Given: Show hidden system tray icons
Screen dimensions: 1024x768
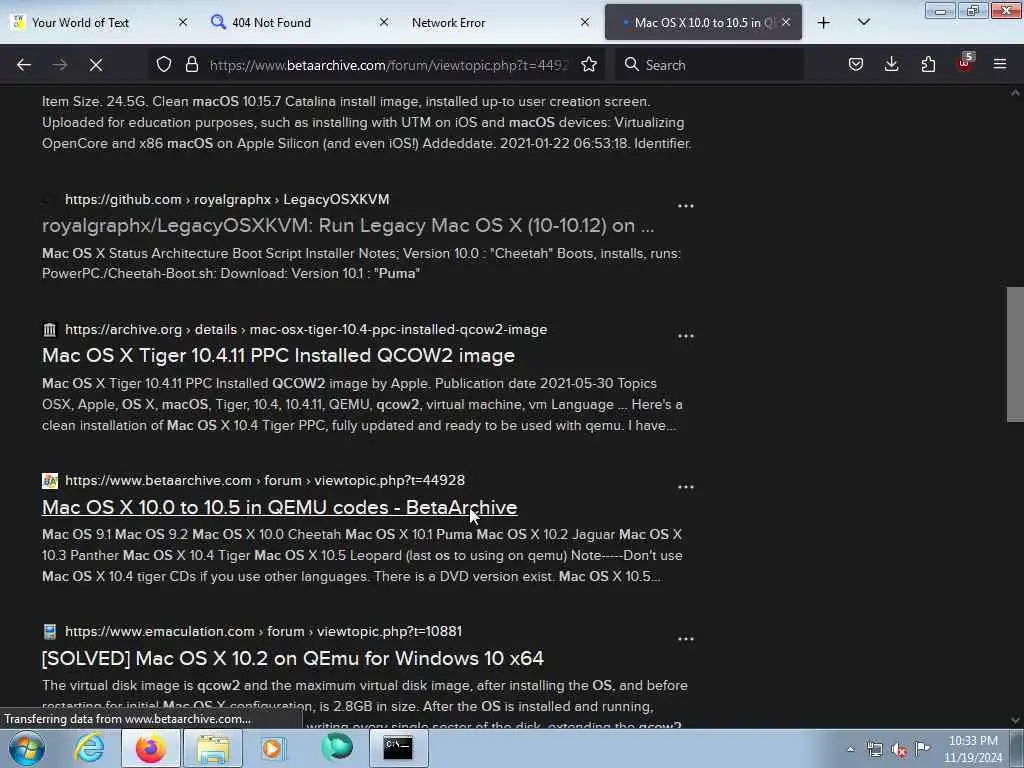Looking at the screenshot, I should pos(850,750).
